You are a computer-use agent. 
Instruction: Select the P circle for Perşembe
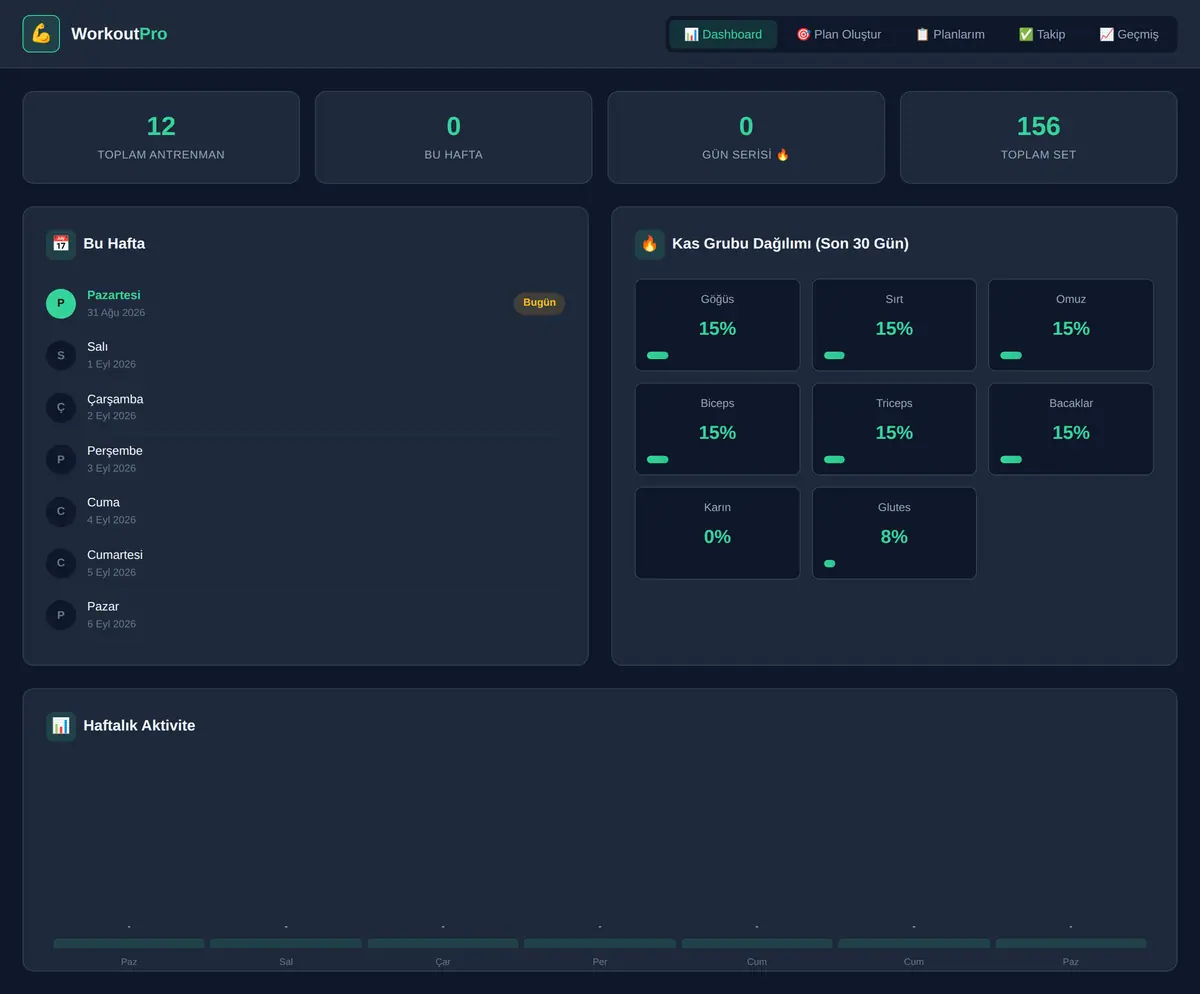pyautogui.click(x=61, y=459)
